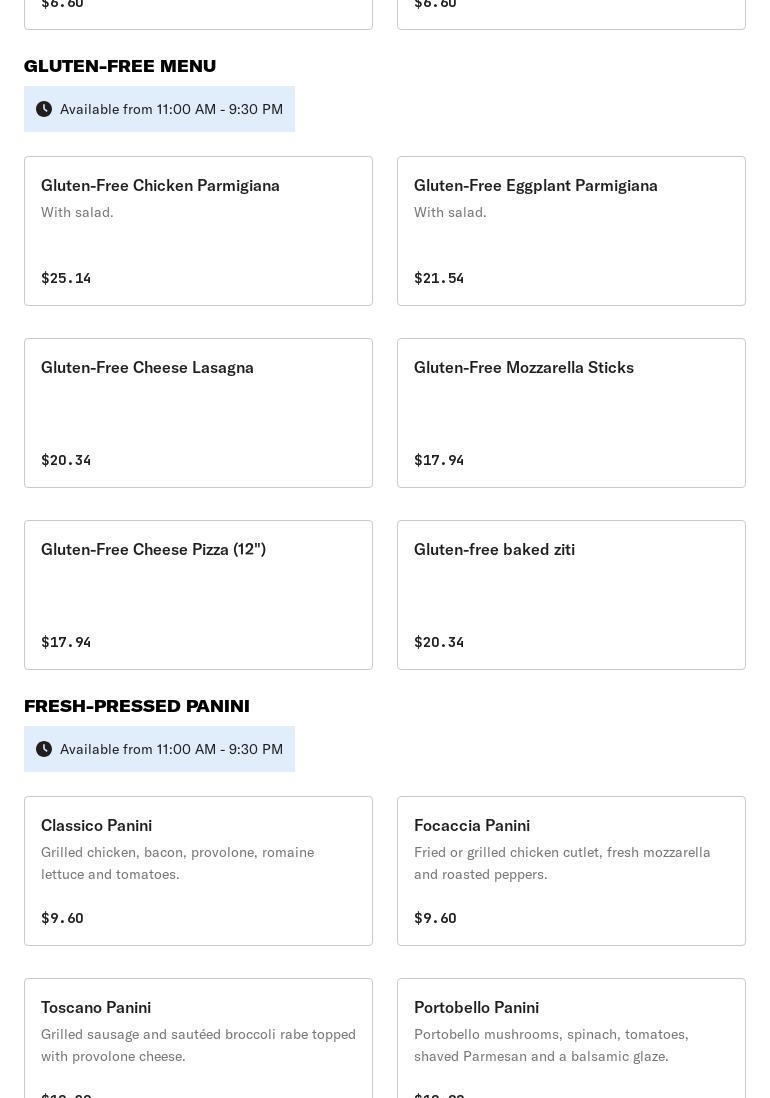This screenshot has width=770, height=1098.
Task: Click the clock icon under Gluten-Free Menu
Action: 44,109
